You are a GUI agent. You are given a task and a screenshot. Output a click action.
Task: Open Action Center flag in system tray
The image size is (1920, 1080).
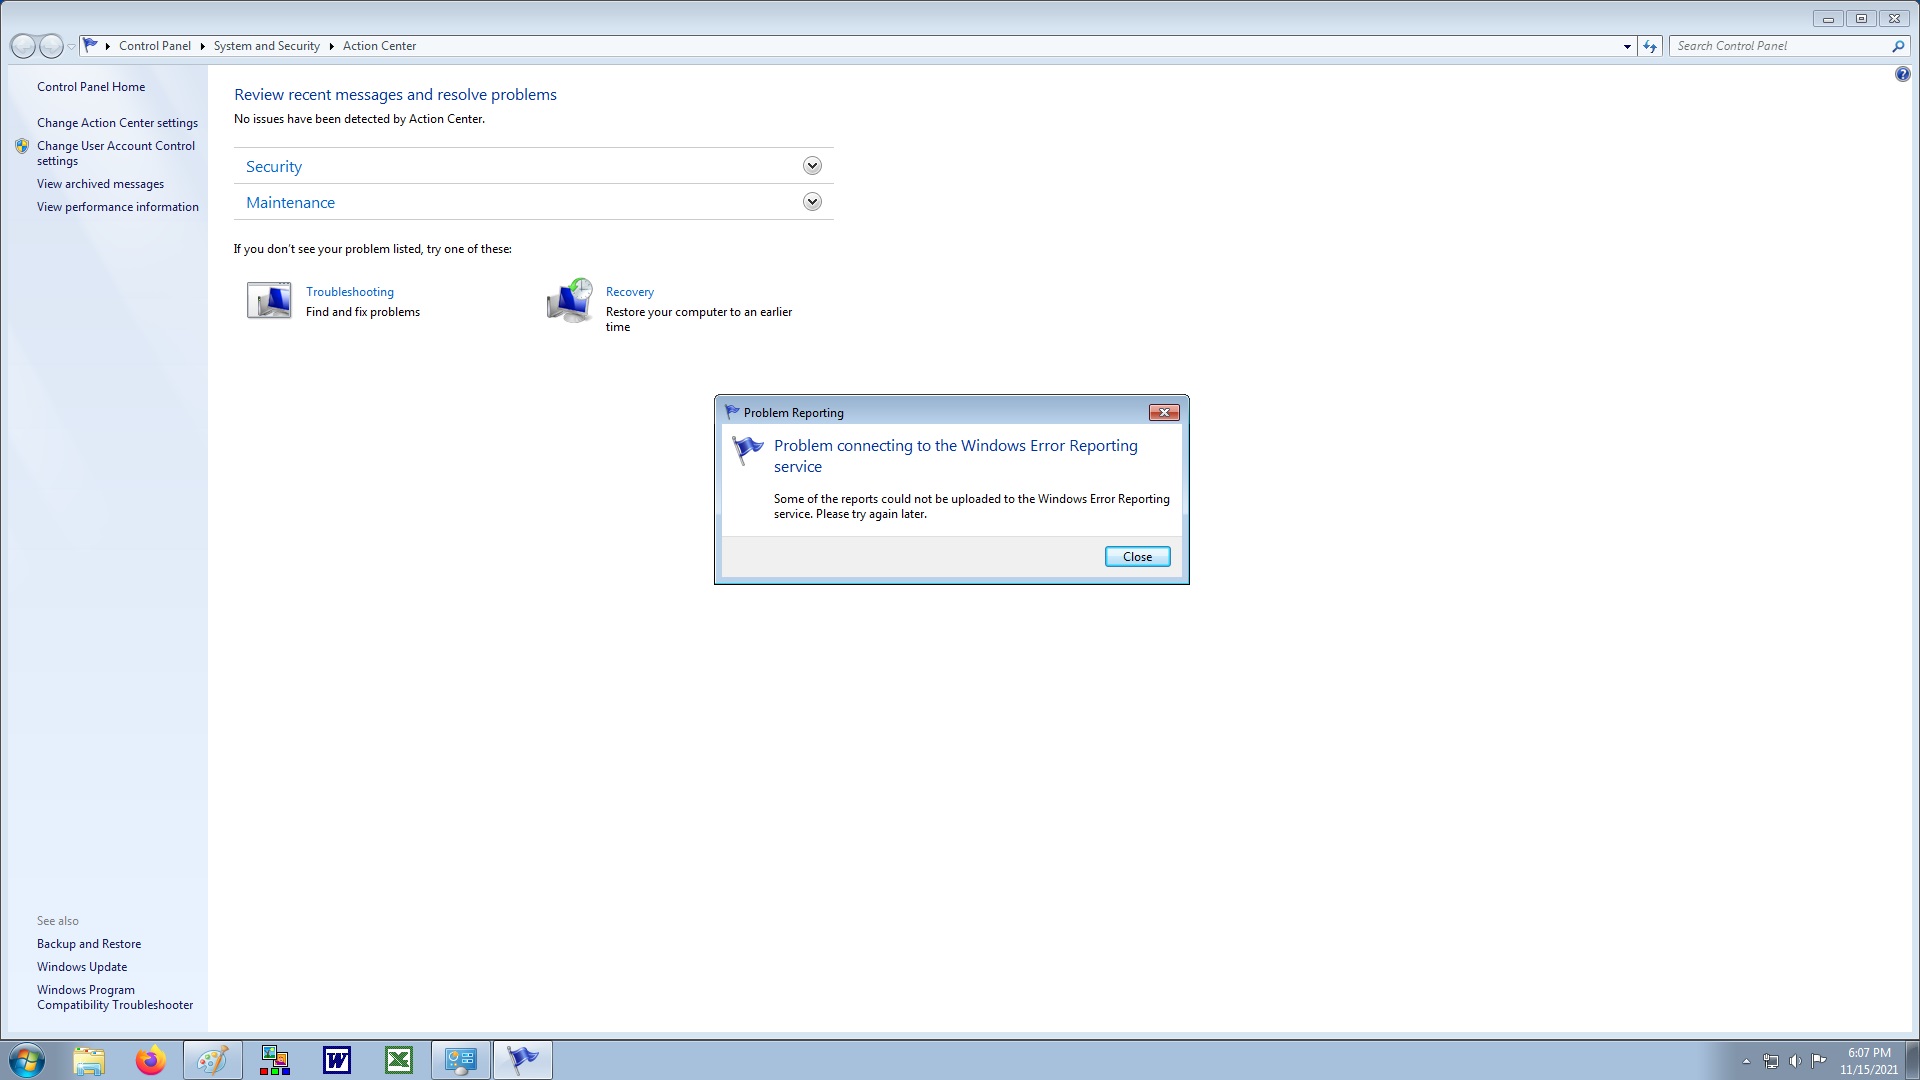(1819, 1060)
